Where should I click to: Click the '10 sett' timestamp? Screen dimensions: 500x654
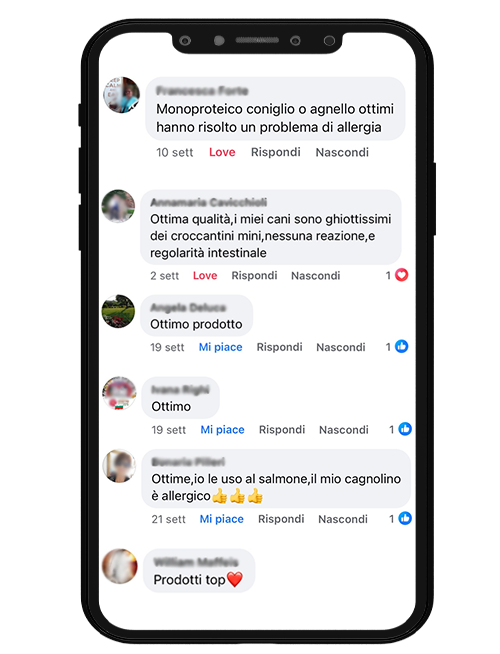(174, 152)
